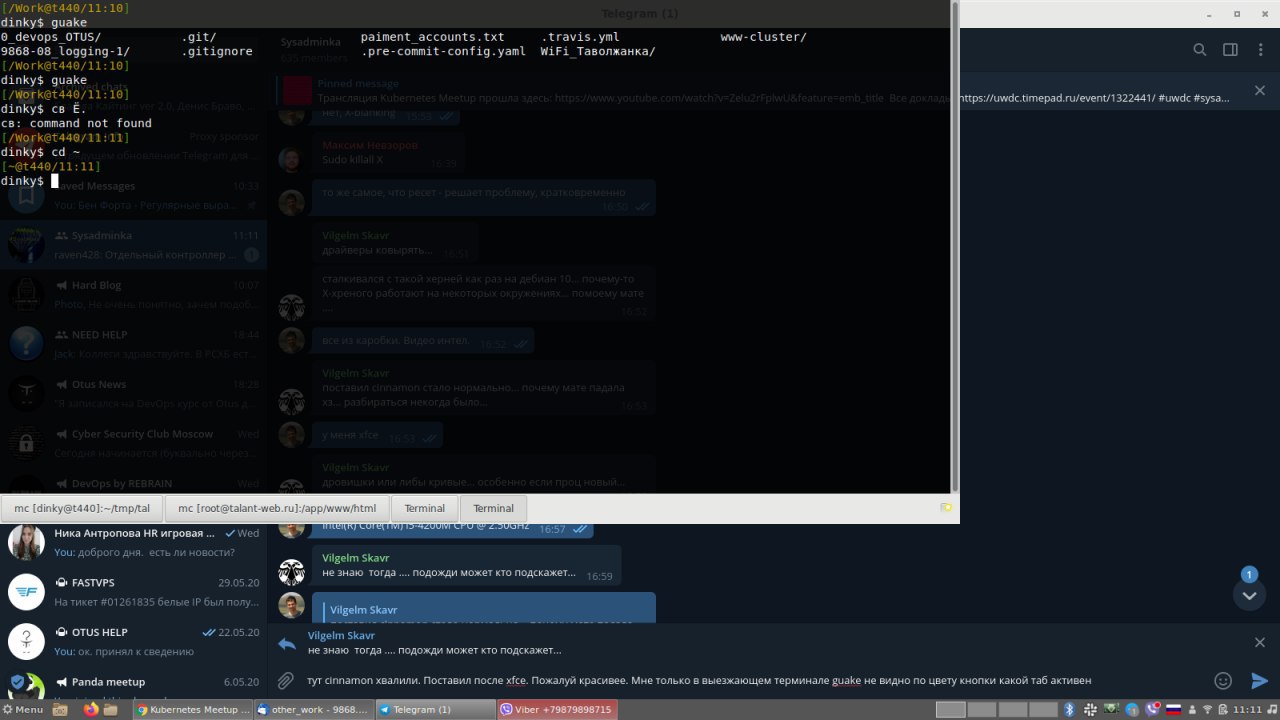This screenshot has height=720, width=1280.
Task: Send the typed Telegram message
Action: point(1259,680)
